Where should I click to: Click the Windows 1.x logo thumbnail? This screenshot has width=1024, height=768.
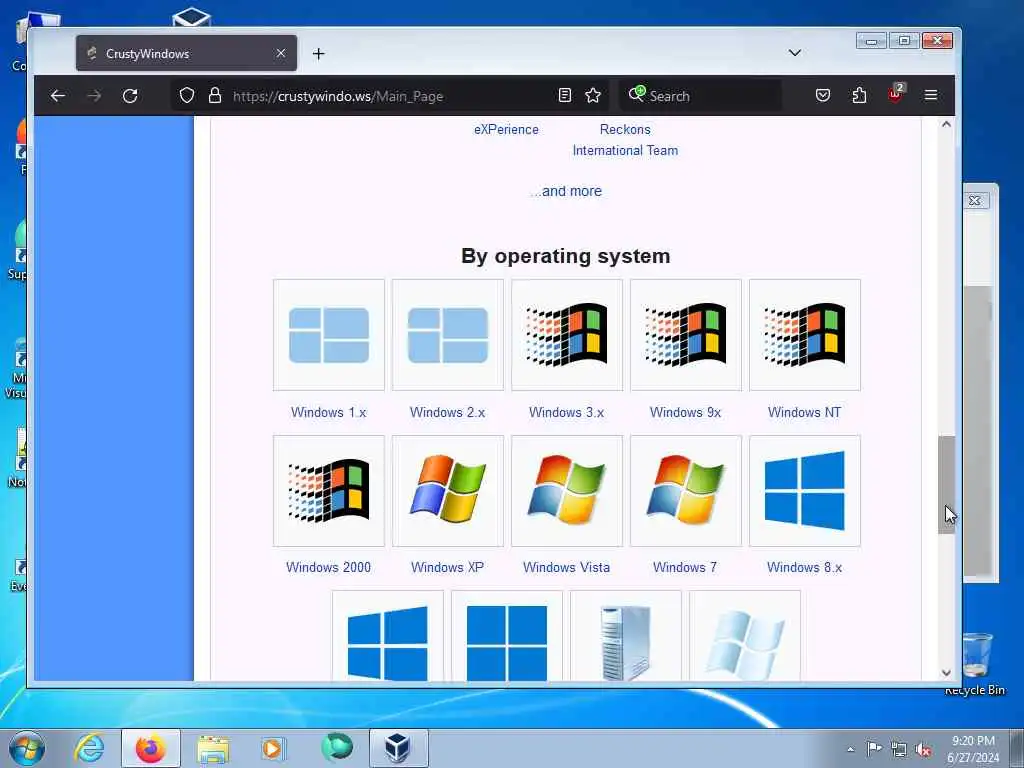point(328,335)
